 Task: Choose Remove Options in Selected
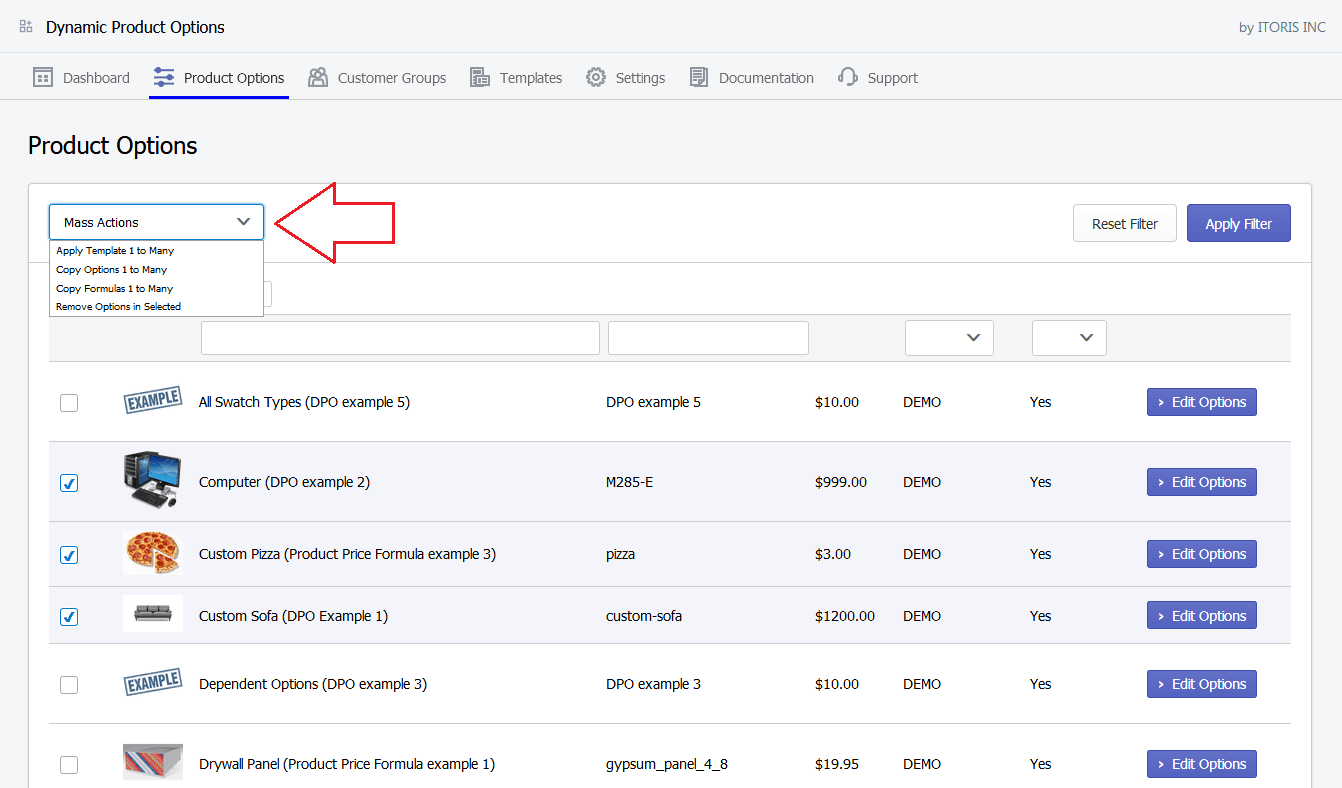[118, 307]
